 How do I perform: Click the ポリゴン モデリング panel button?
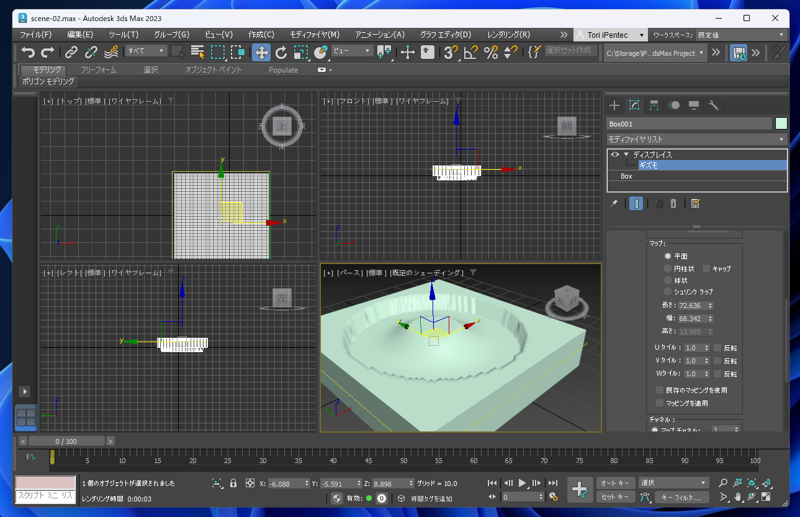[x=48, y=81]
